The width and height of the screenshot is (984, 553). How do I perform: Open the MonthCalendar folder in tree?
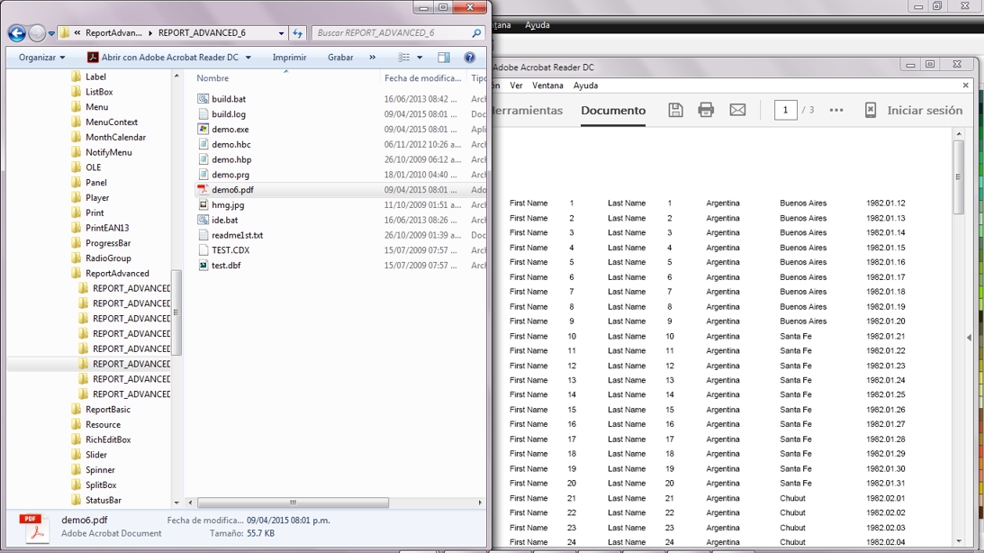[115, 137]
